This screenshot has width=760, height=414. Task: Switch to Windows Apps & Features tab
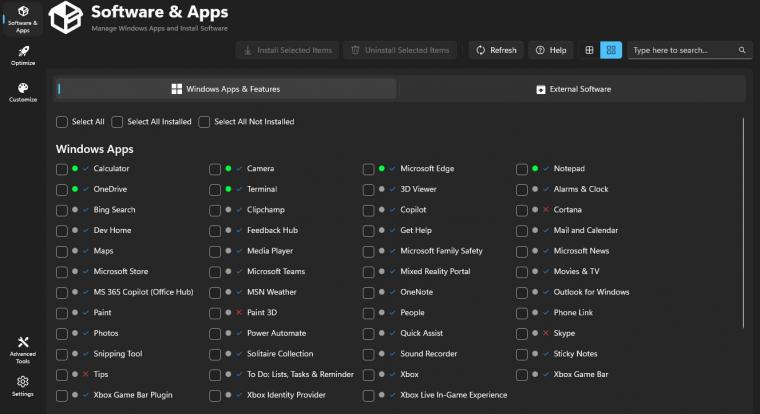tap(226, 89)
